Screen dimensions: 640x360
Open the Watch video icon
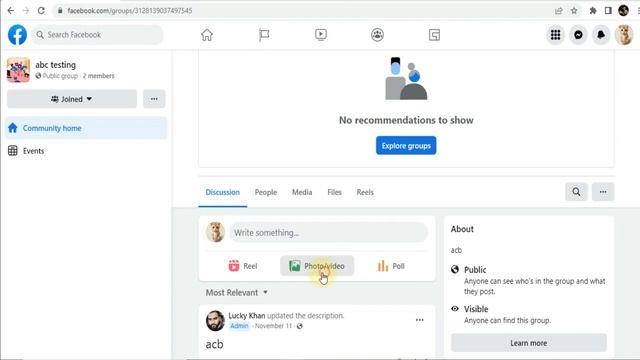point(321,35)
